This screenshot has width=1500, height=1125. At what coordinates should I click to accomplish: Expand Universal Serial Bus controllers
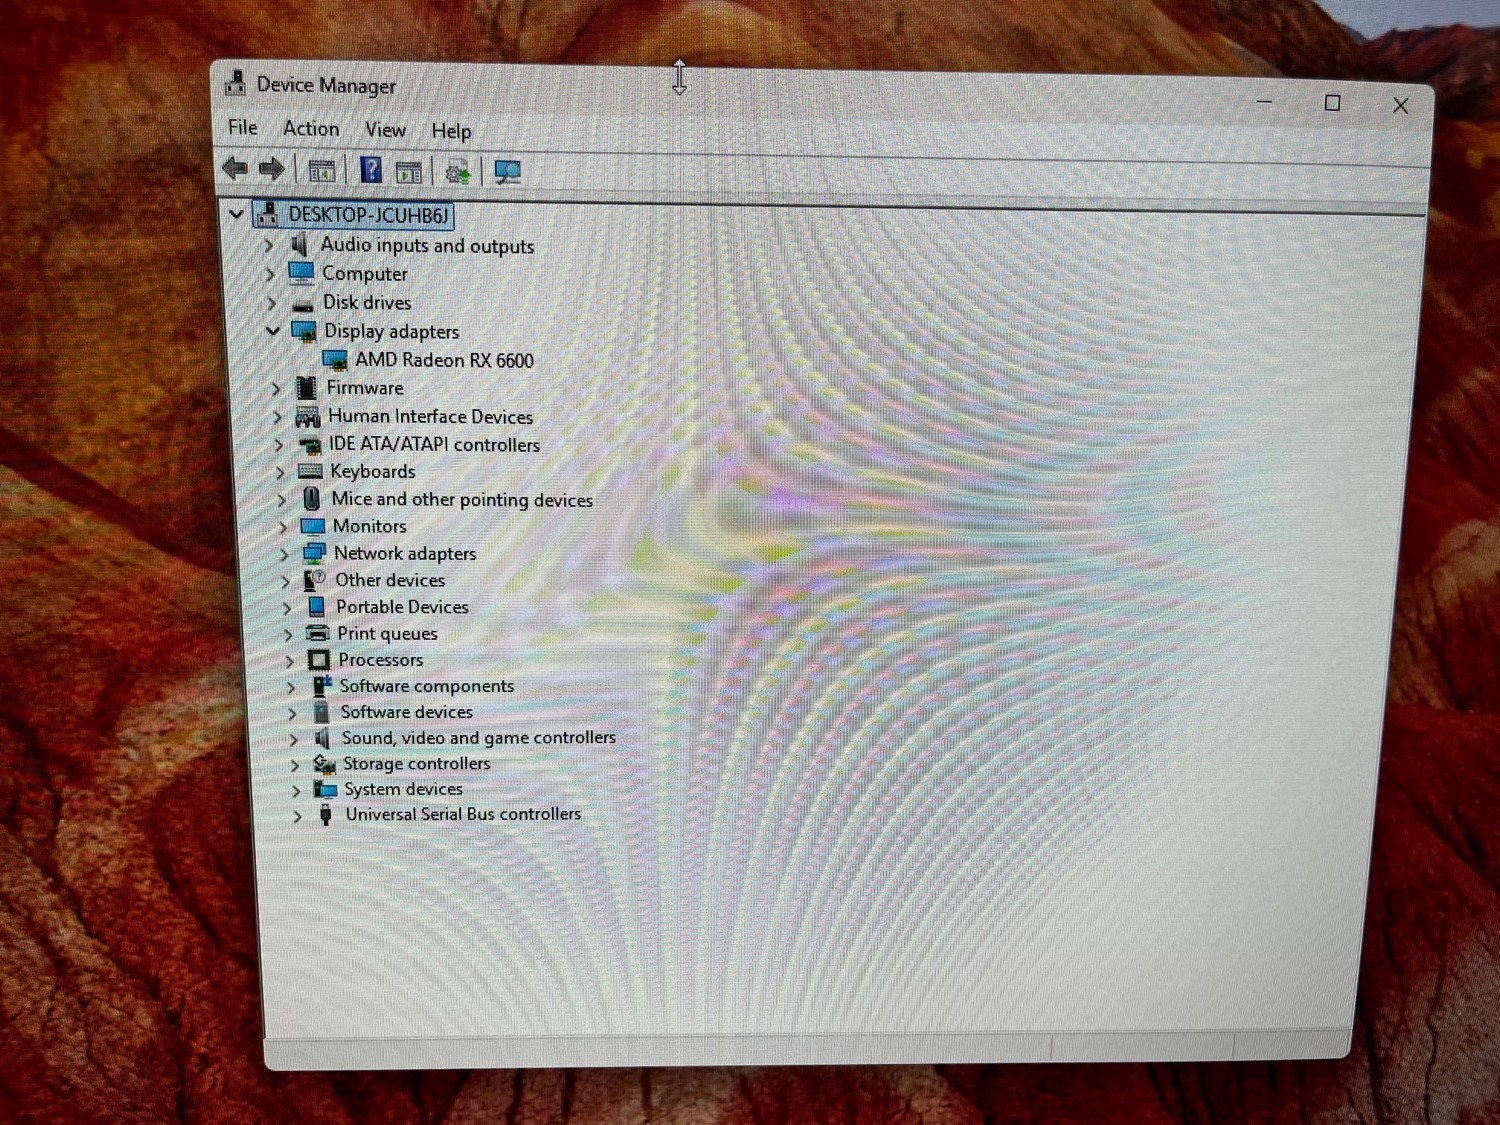(x=297, y=816)
